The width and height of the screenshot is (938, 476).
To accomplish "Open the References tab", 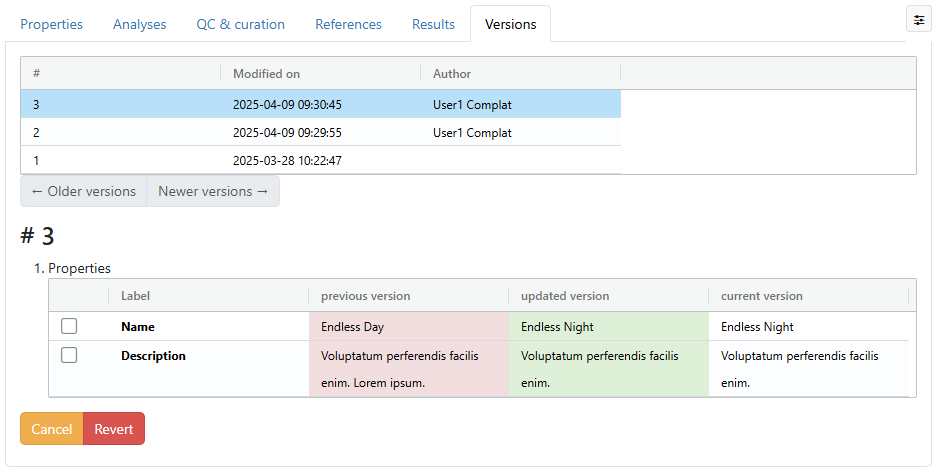I will point(348,24).
